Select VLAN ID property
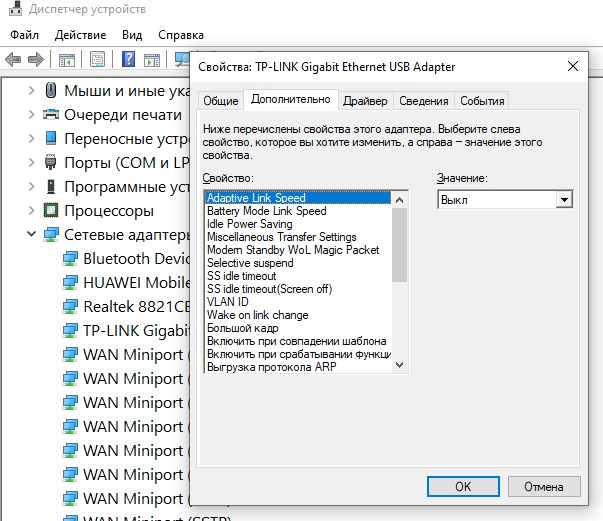603x521 pixels. pyautogui.click(x=298, y=302)
